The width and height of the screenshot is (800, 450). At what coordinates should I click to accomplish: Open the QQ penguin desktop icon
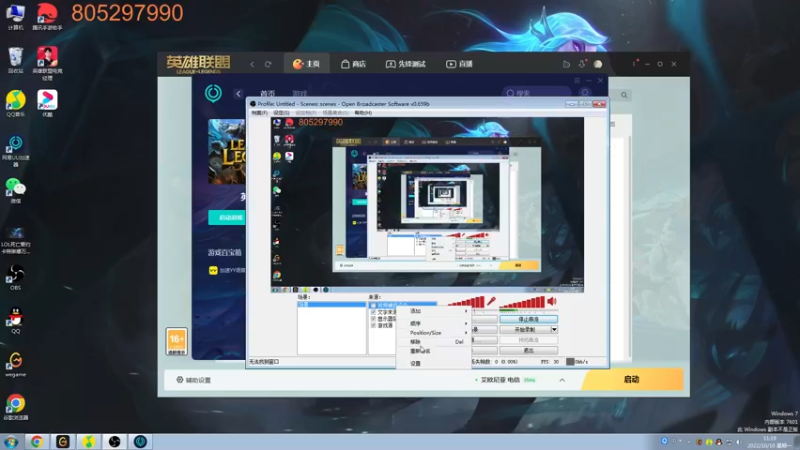15,320
